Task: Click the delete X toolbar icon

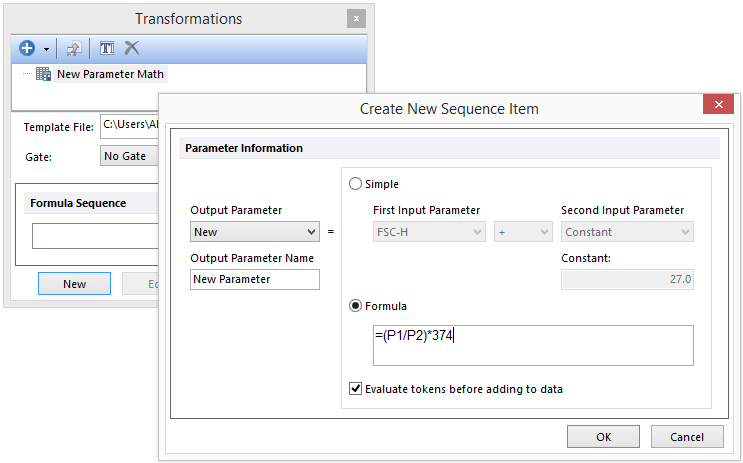Action: click(132, 48)
